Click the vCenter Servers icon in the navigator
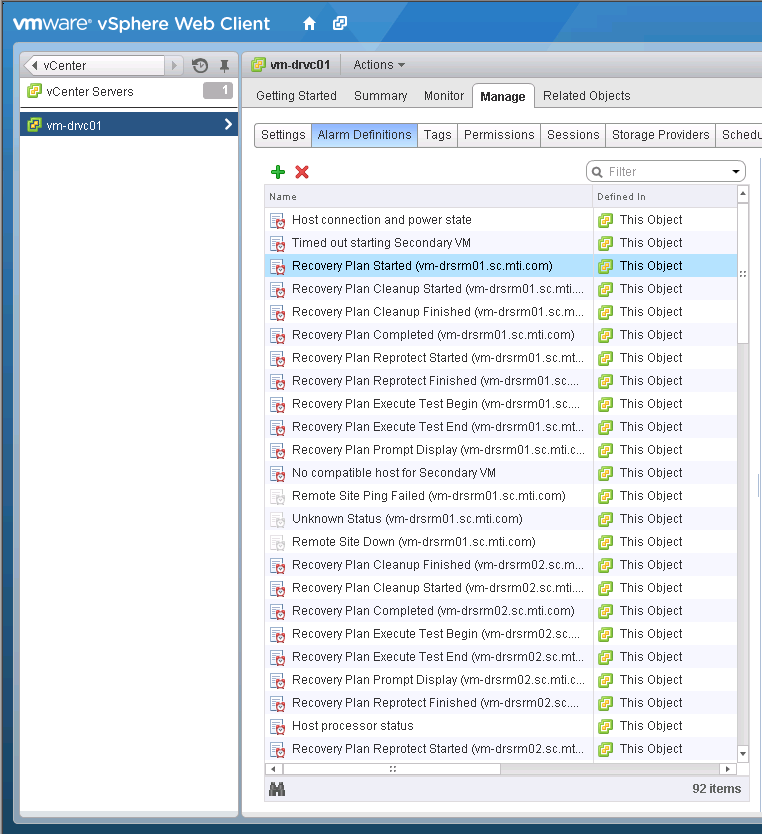The width and height of the screenshot is (762, 834). (34, 92)
